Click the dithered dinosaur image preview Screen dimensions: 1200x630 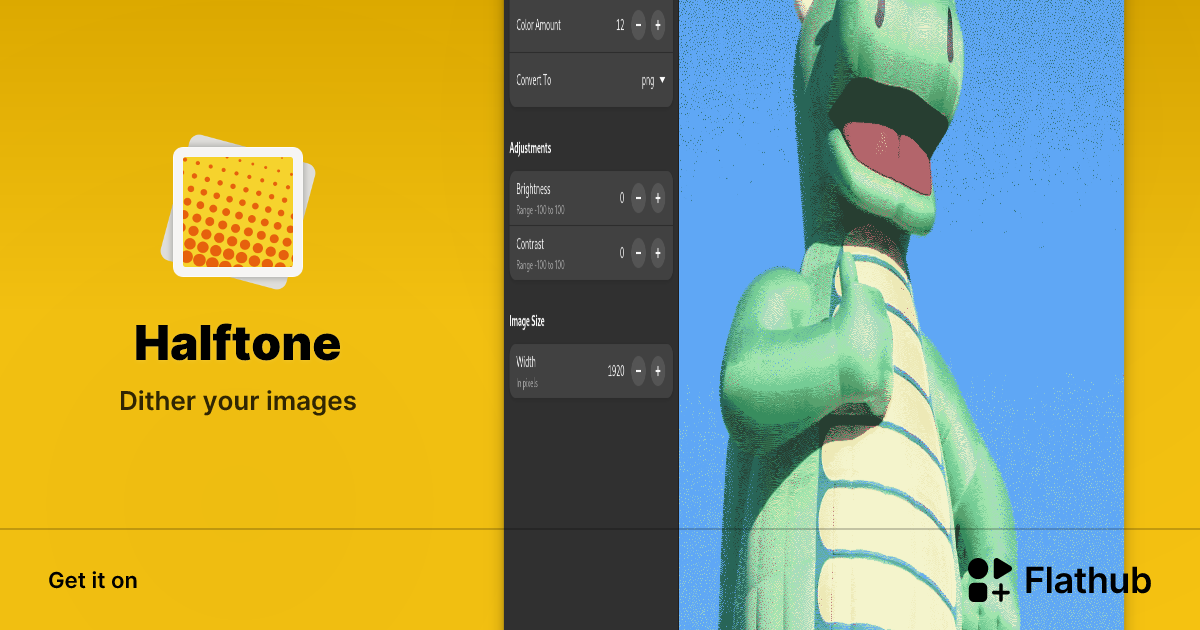coord(900,300)
